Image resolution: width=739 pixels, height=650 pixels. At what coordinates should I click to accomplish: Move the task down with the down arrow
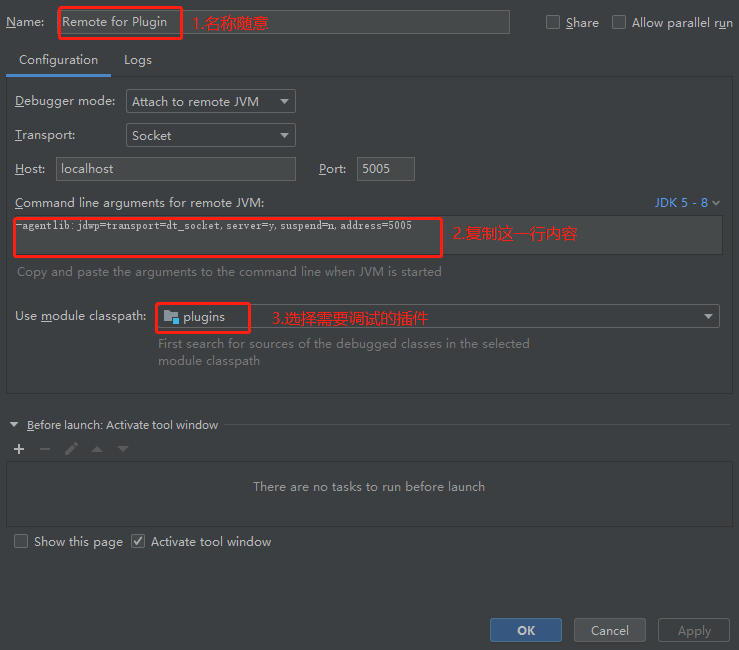click(x=123, y=449)
